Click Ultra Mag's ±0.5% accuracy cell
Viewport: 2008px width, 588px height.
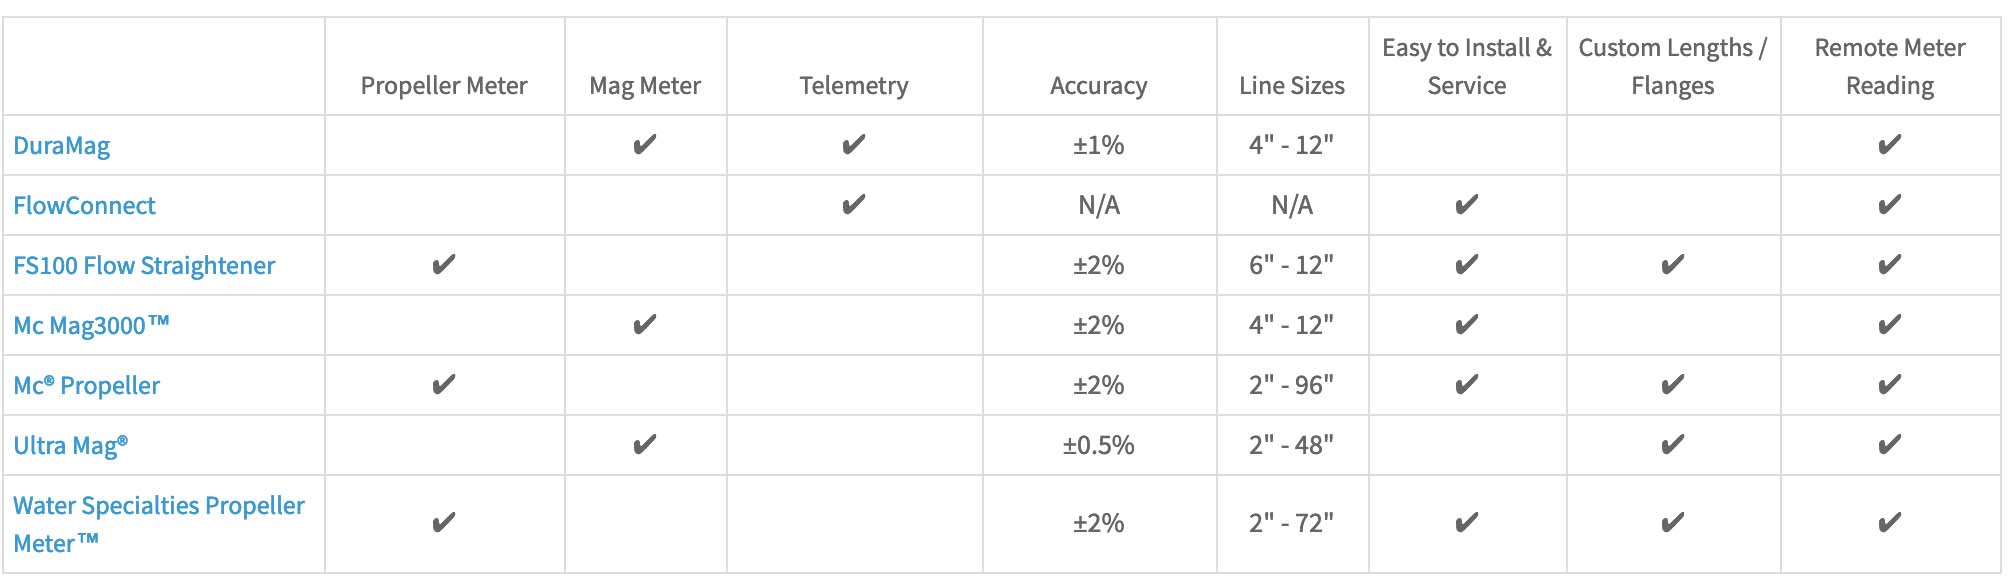[1099, 445]
